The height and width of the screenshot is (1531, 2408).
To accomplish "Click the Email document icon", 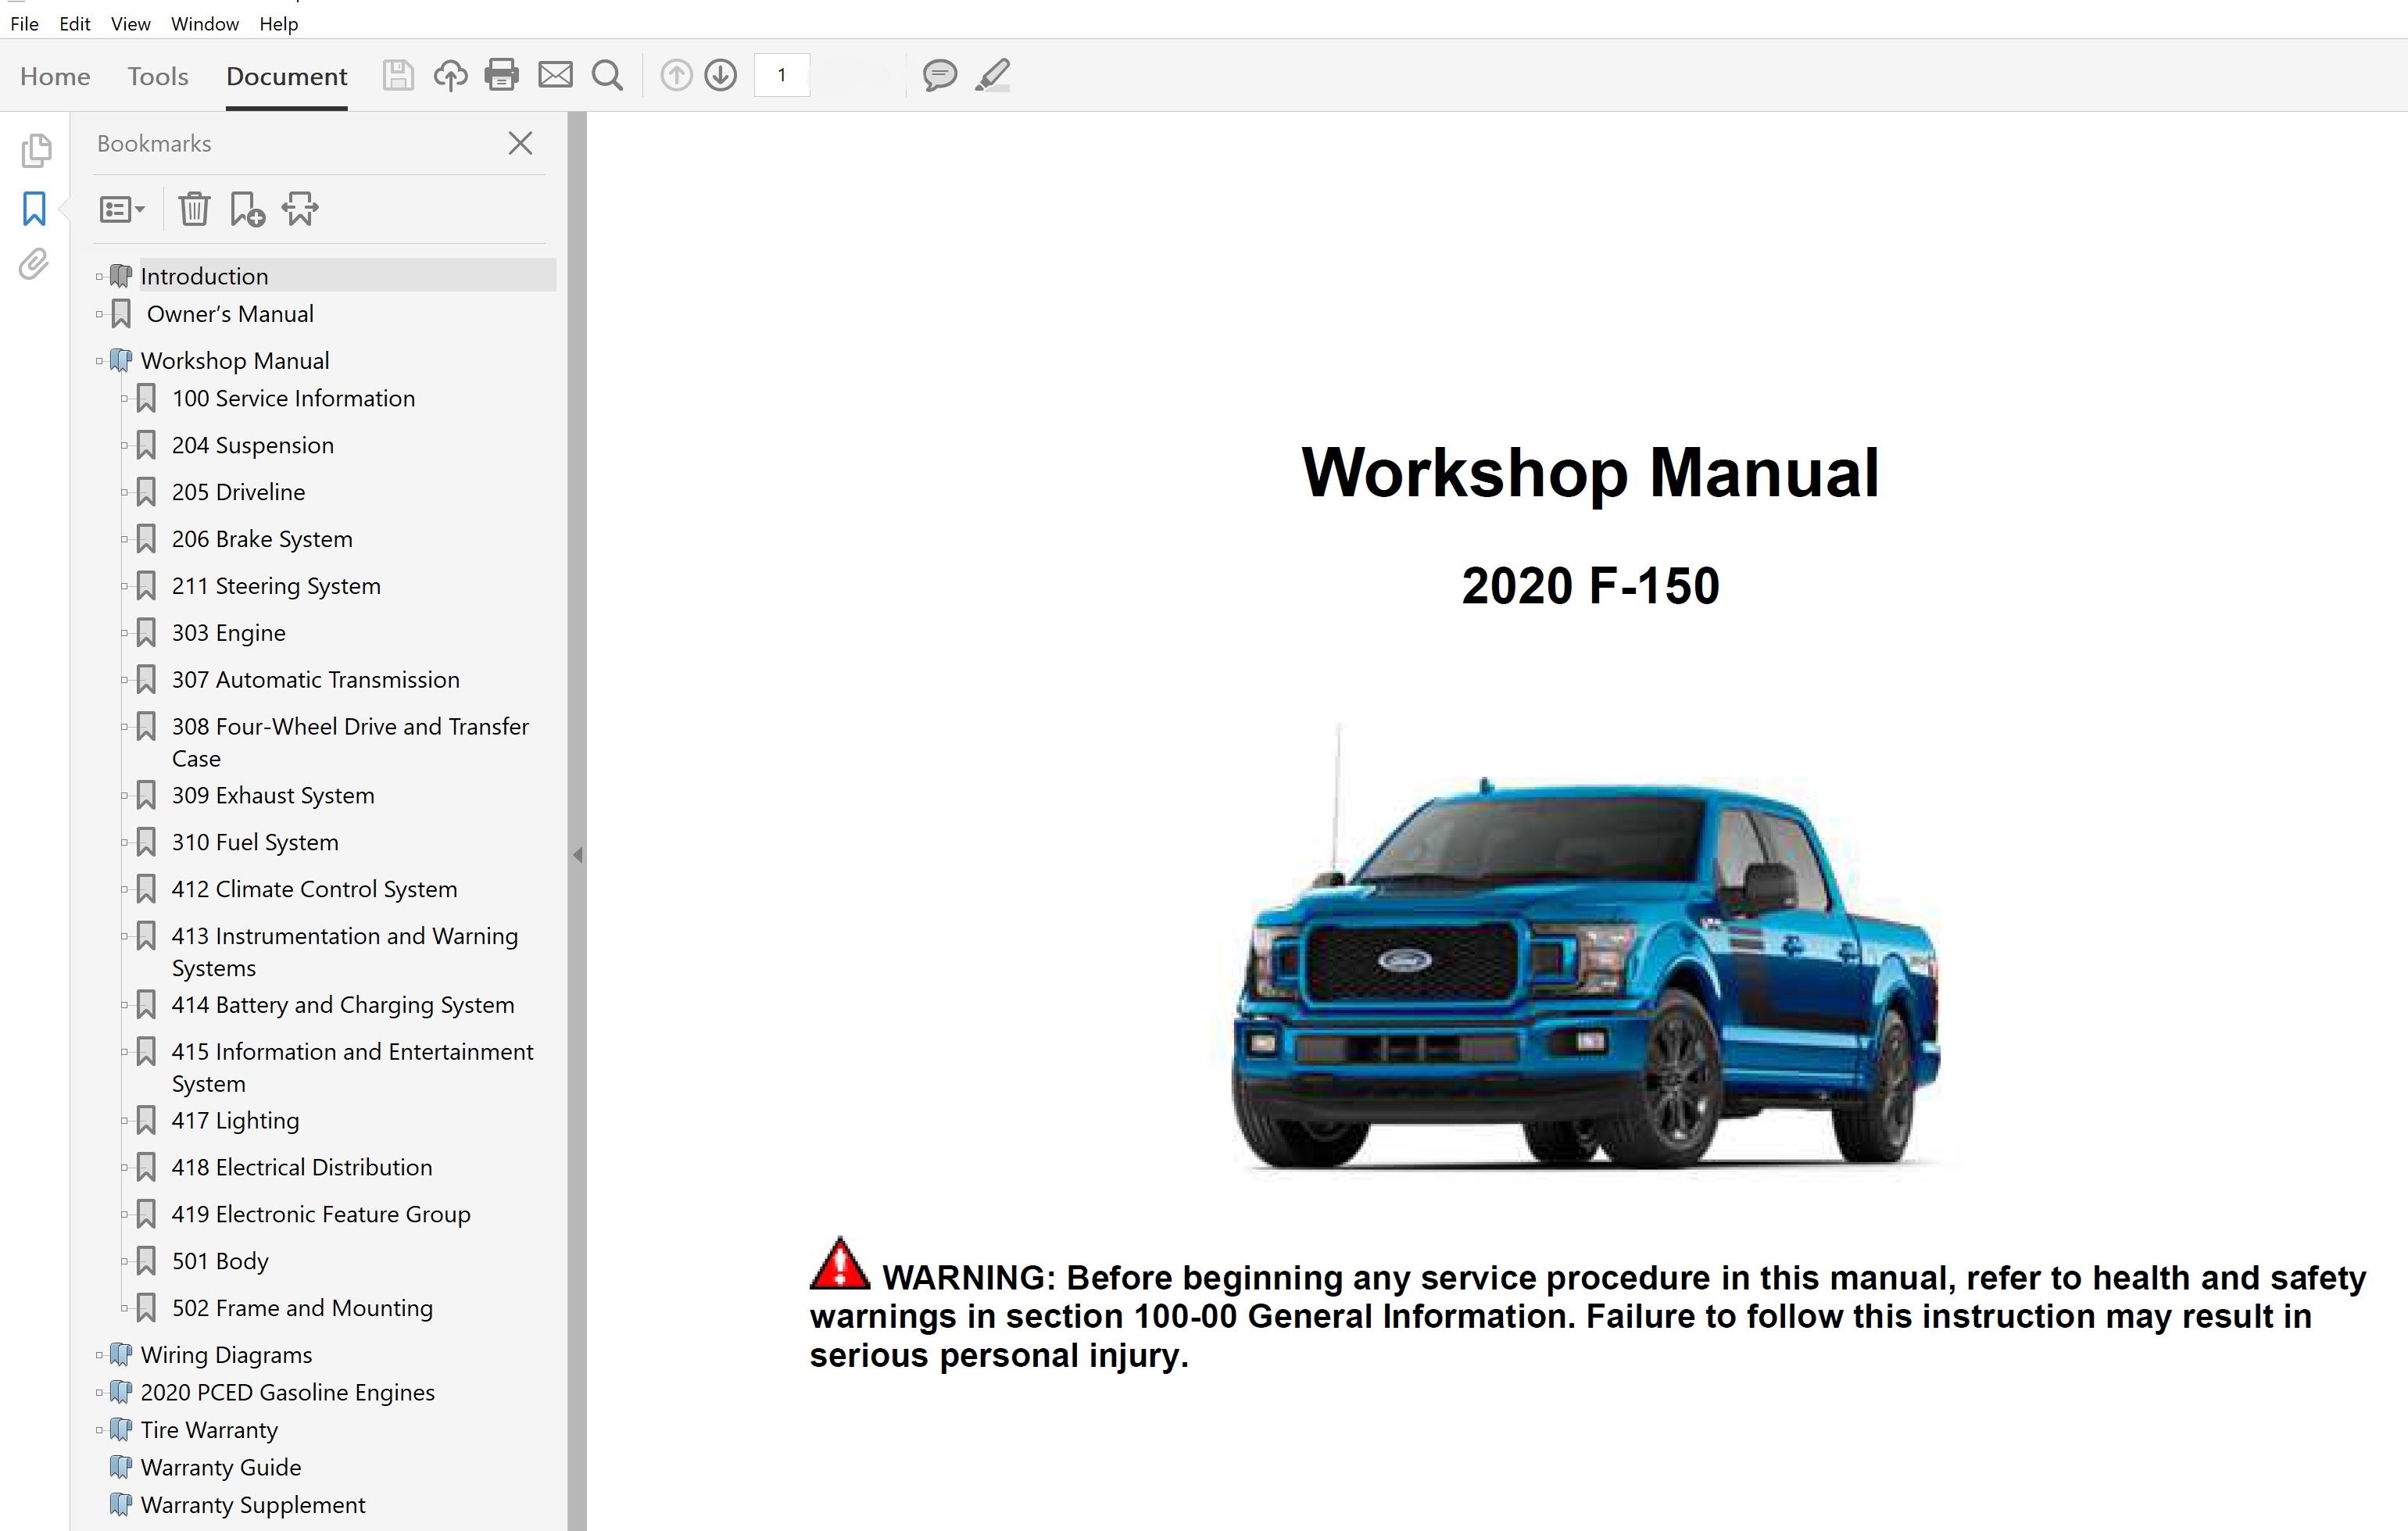I will point(555,73).
